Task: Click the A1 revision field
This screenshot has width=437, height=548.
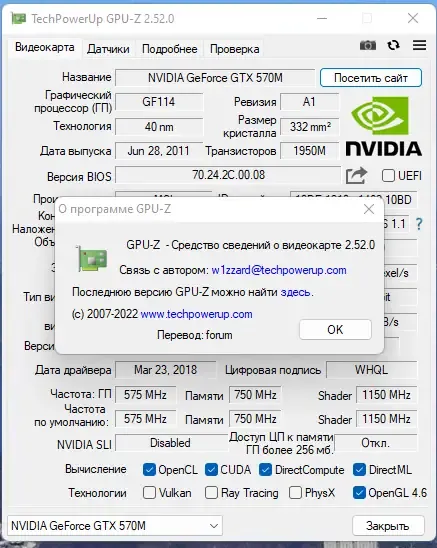Action: (x=309, y=102)
